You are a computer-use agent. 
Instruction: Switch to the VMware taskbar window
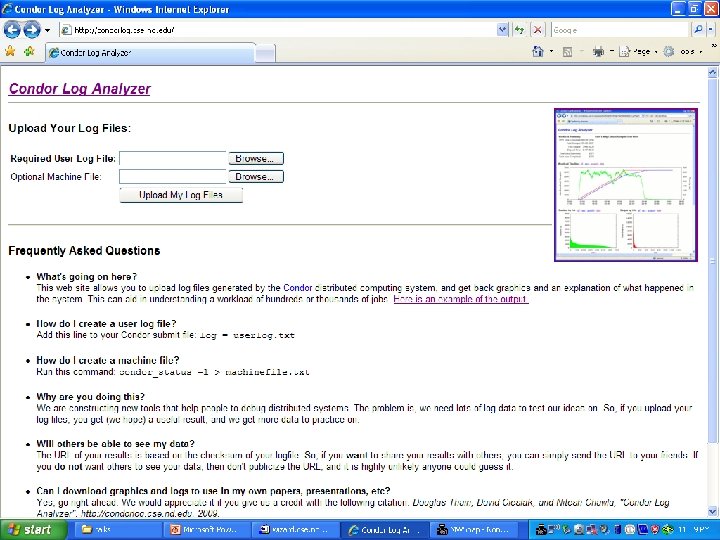(474, 530)
